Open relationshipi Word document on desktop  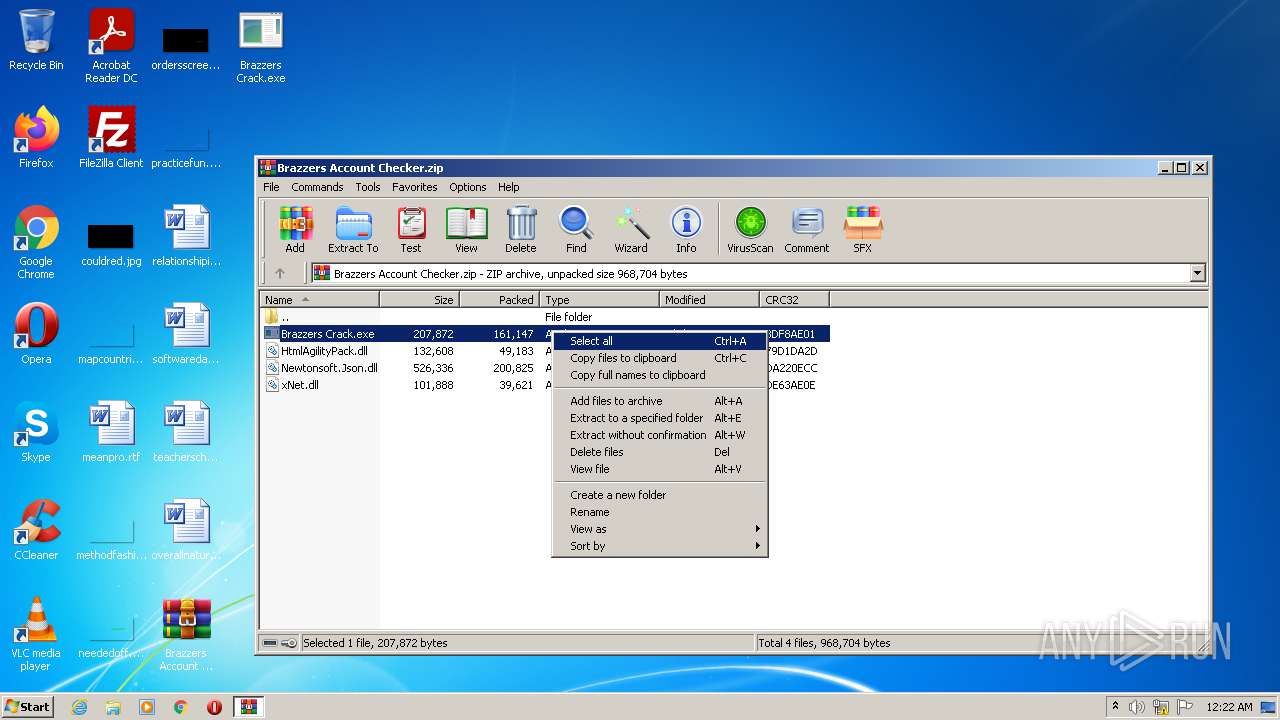pos(186,236)
